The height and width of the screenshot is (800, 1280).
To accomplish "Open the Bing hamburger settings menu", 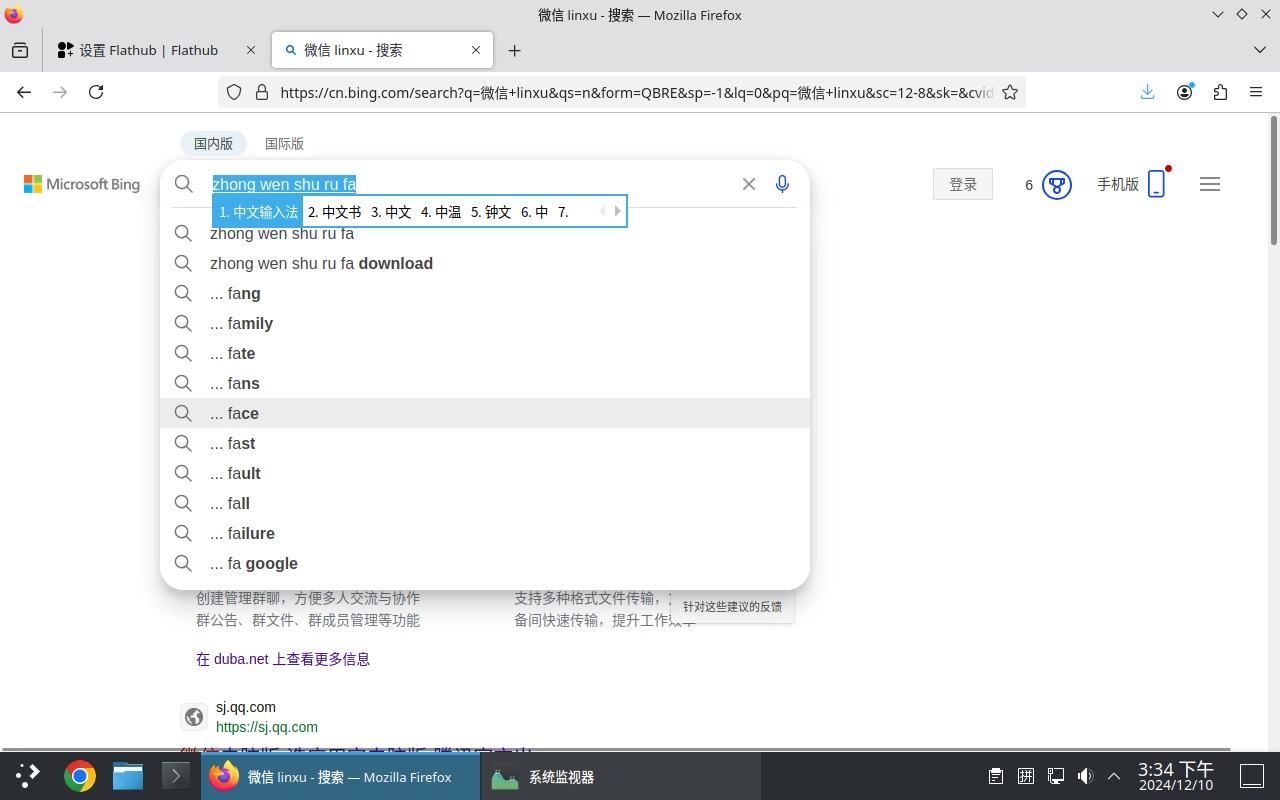I will click(x=1210, y=184).
